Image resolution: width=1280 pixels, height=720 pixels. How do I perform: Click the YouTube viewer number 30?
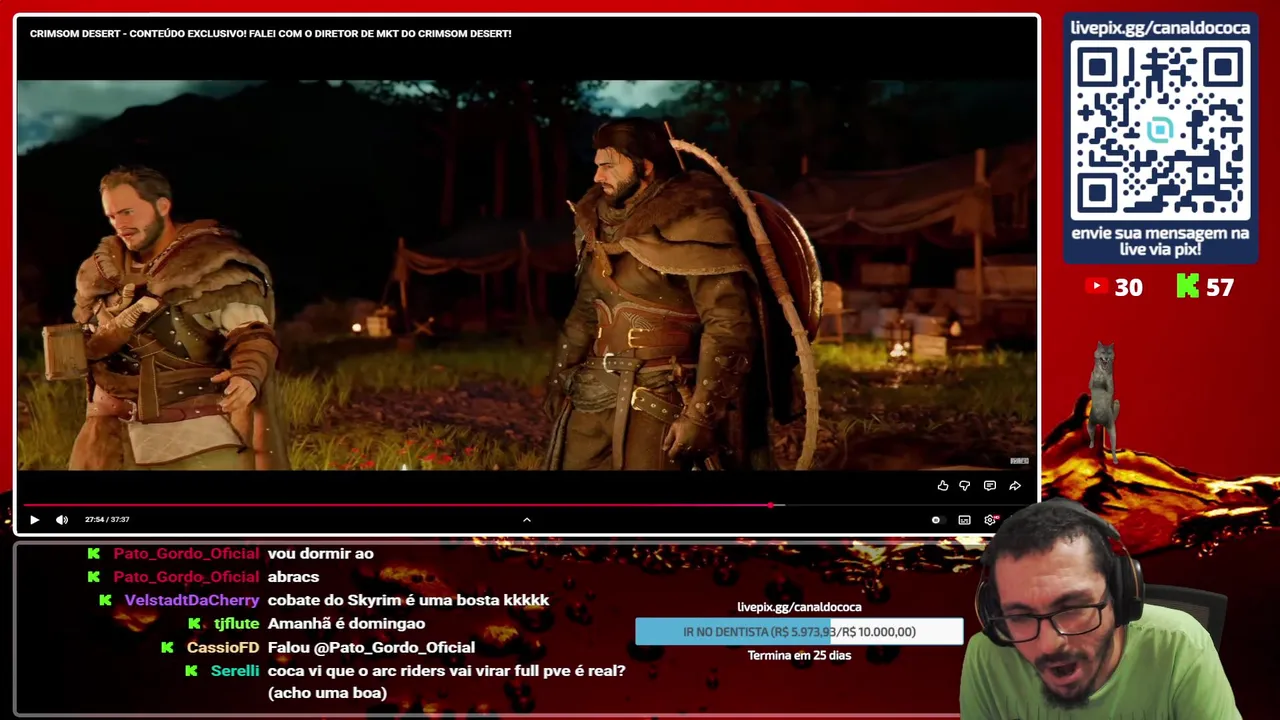1129,288
